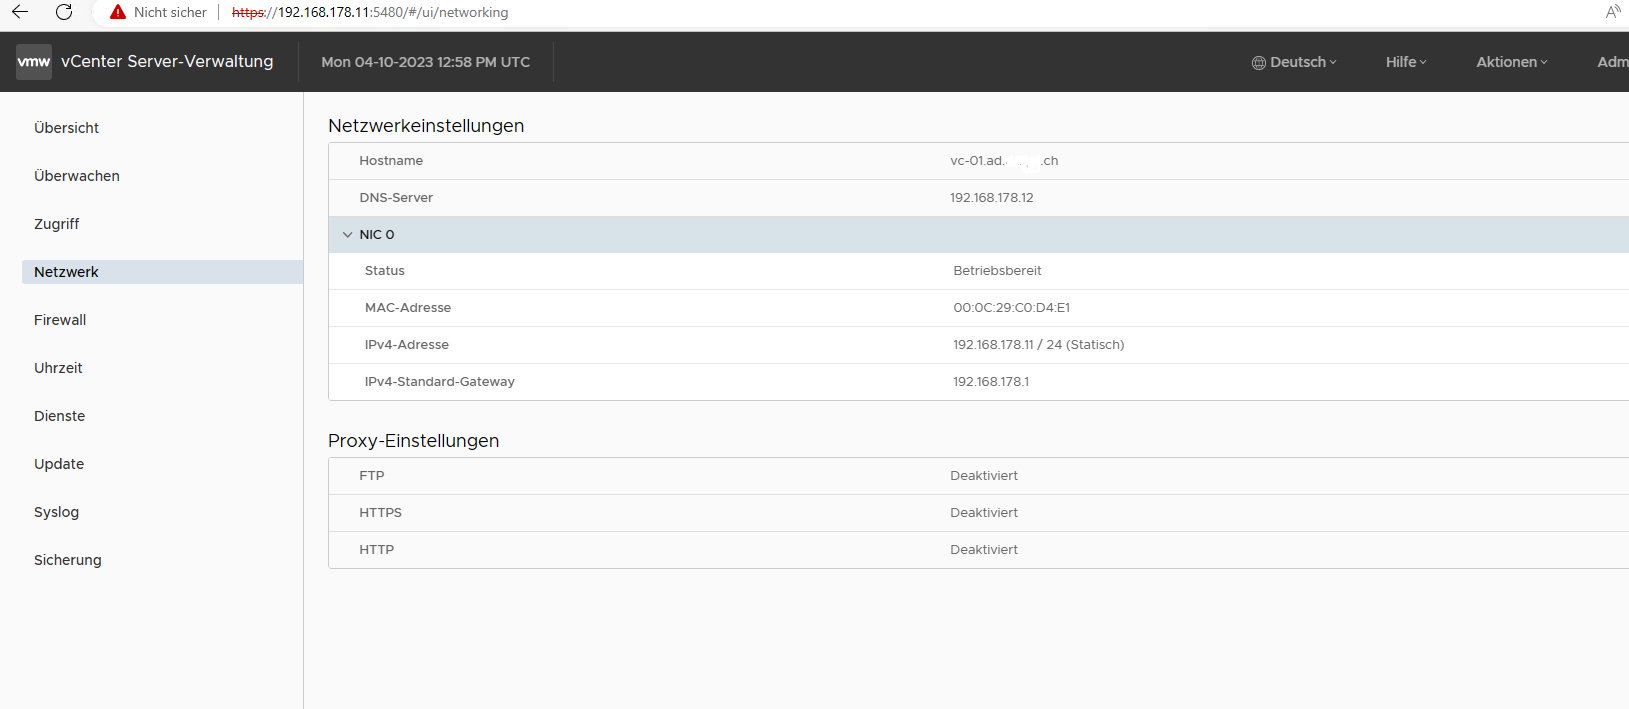Click the globe language icon

coord(1259,63)
